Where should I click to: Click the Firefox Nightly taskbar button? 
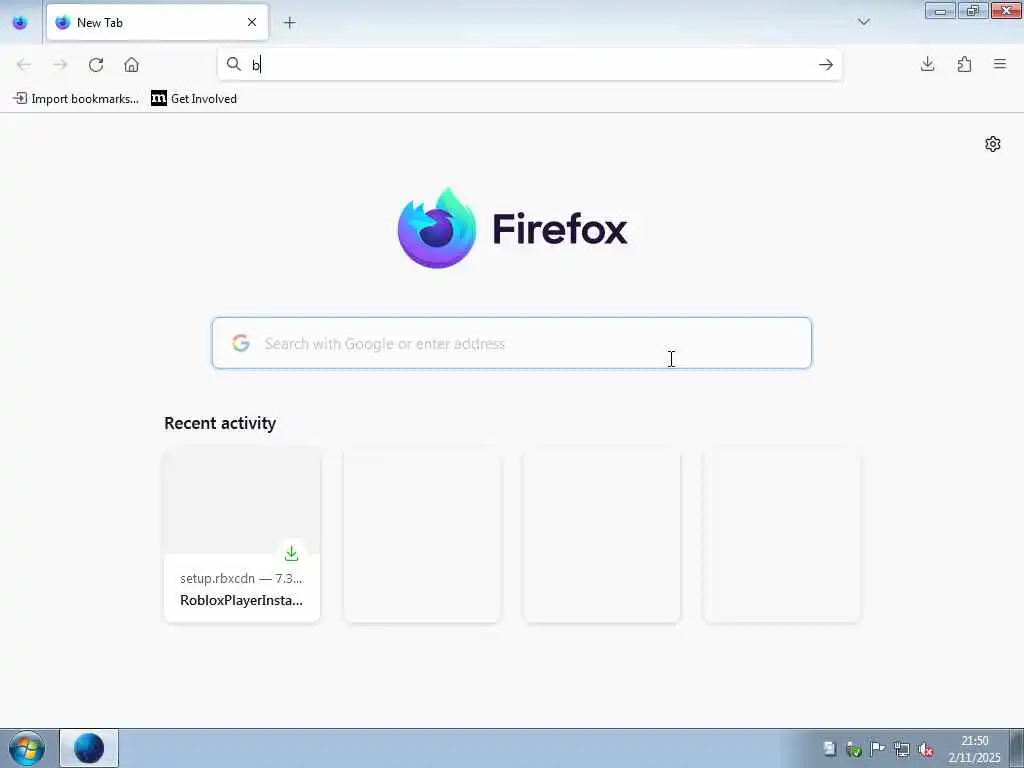pyautogui.click(x=89, y=748)
